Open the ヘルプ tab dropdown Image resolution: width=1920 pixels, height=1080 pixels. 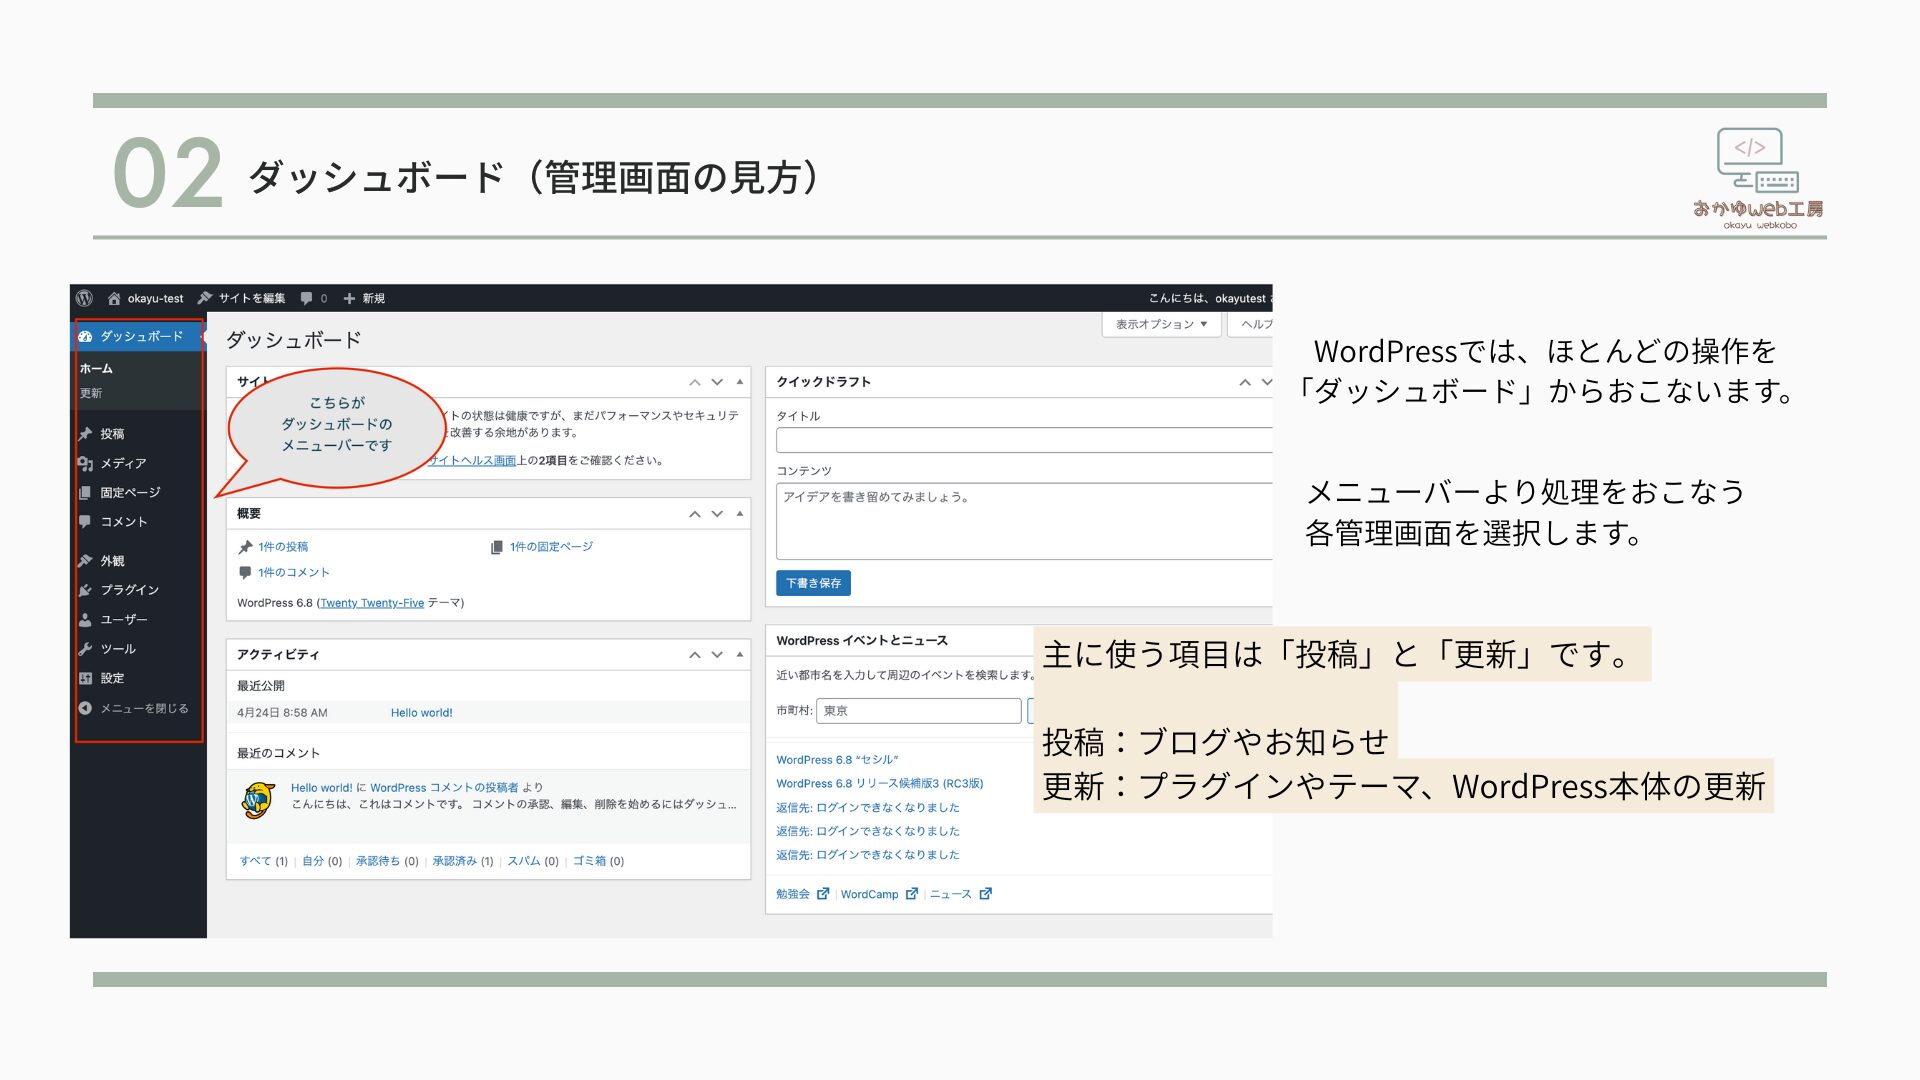pos(1252,324)
